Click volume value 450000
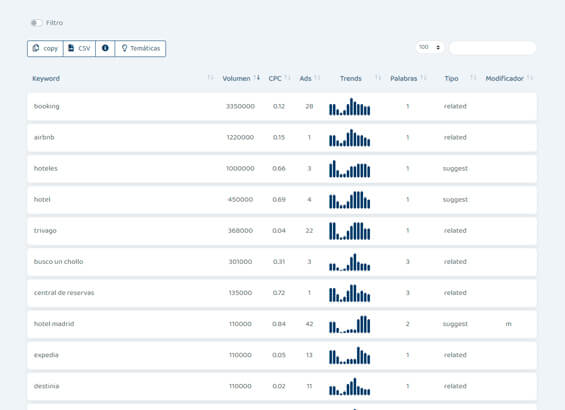Screen dimensions: 565x410 [x=240, y=199]
